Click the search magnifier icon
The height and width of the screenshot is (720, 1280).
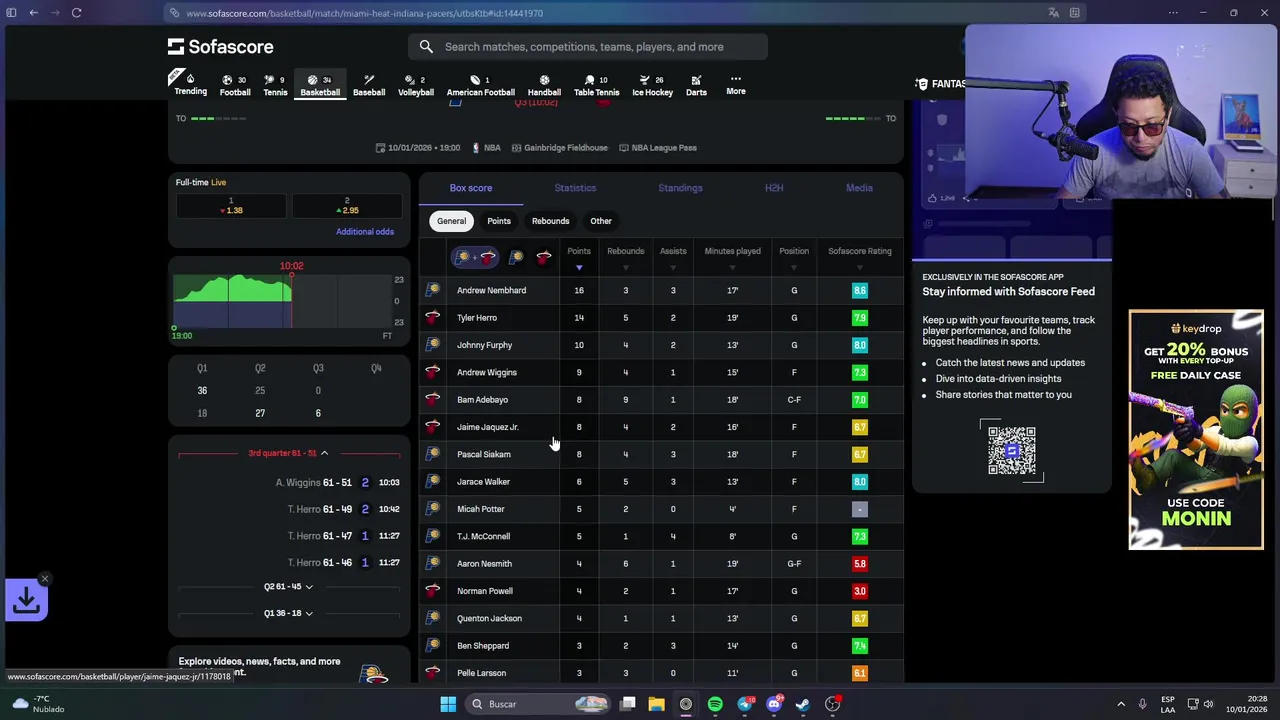[426, 46]
